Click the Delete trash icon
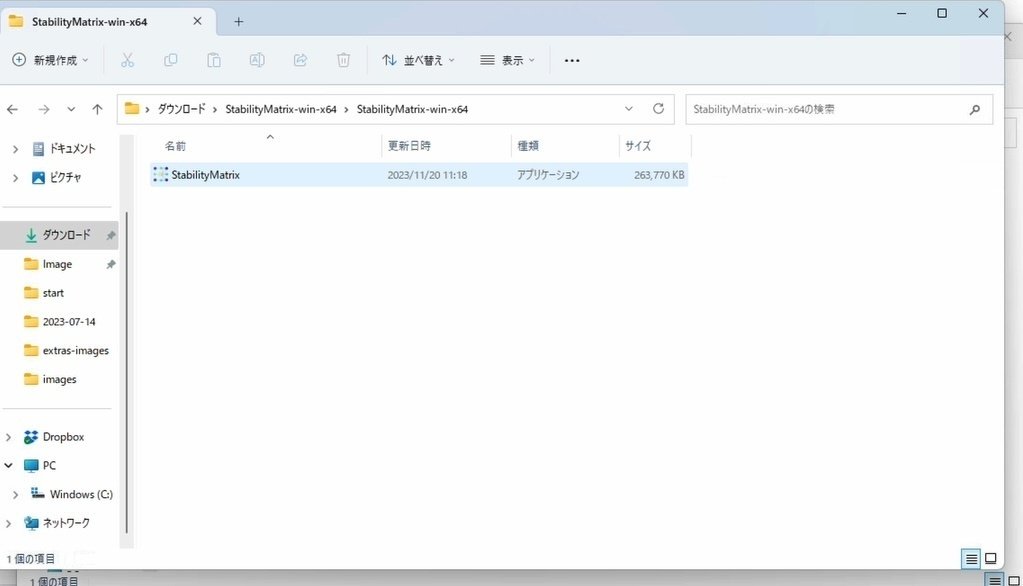 click(343, 60)
